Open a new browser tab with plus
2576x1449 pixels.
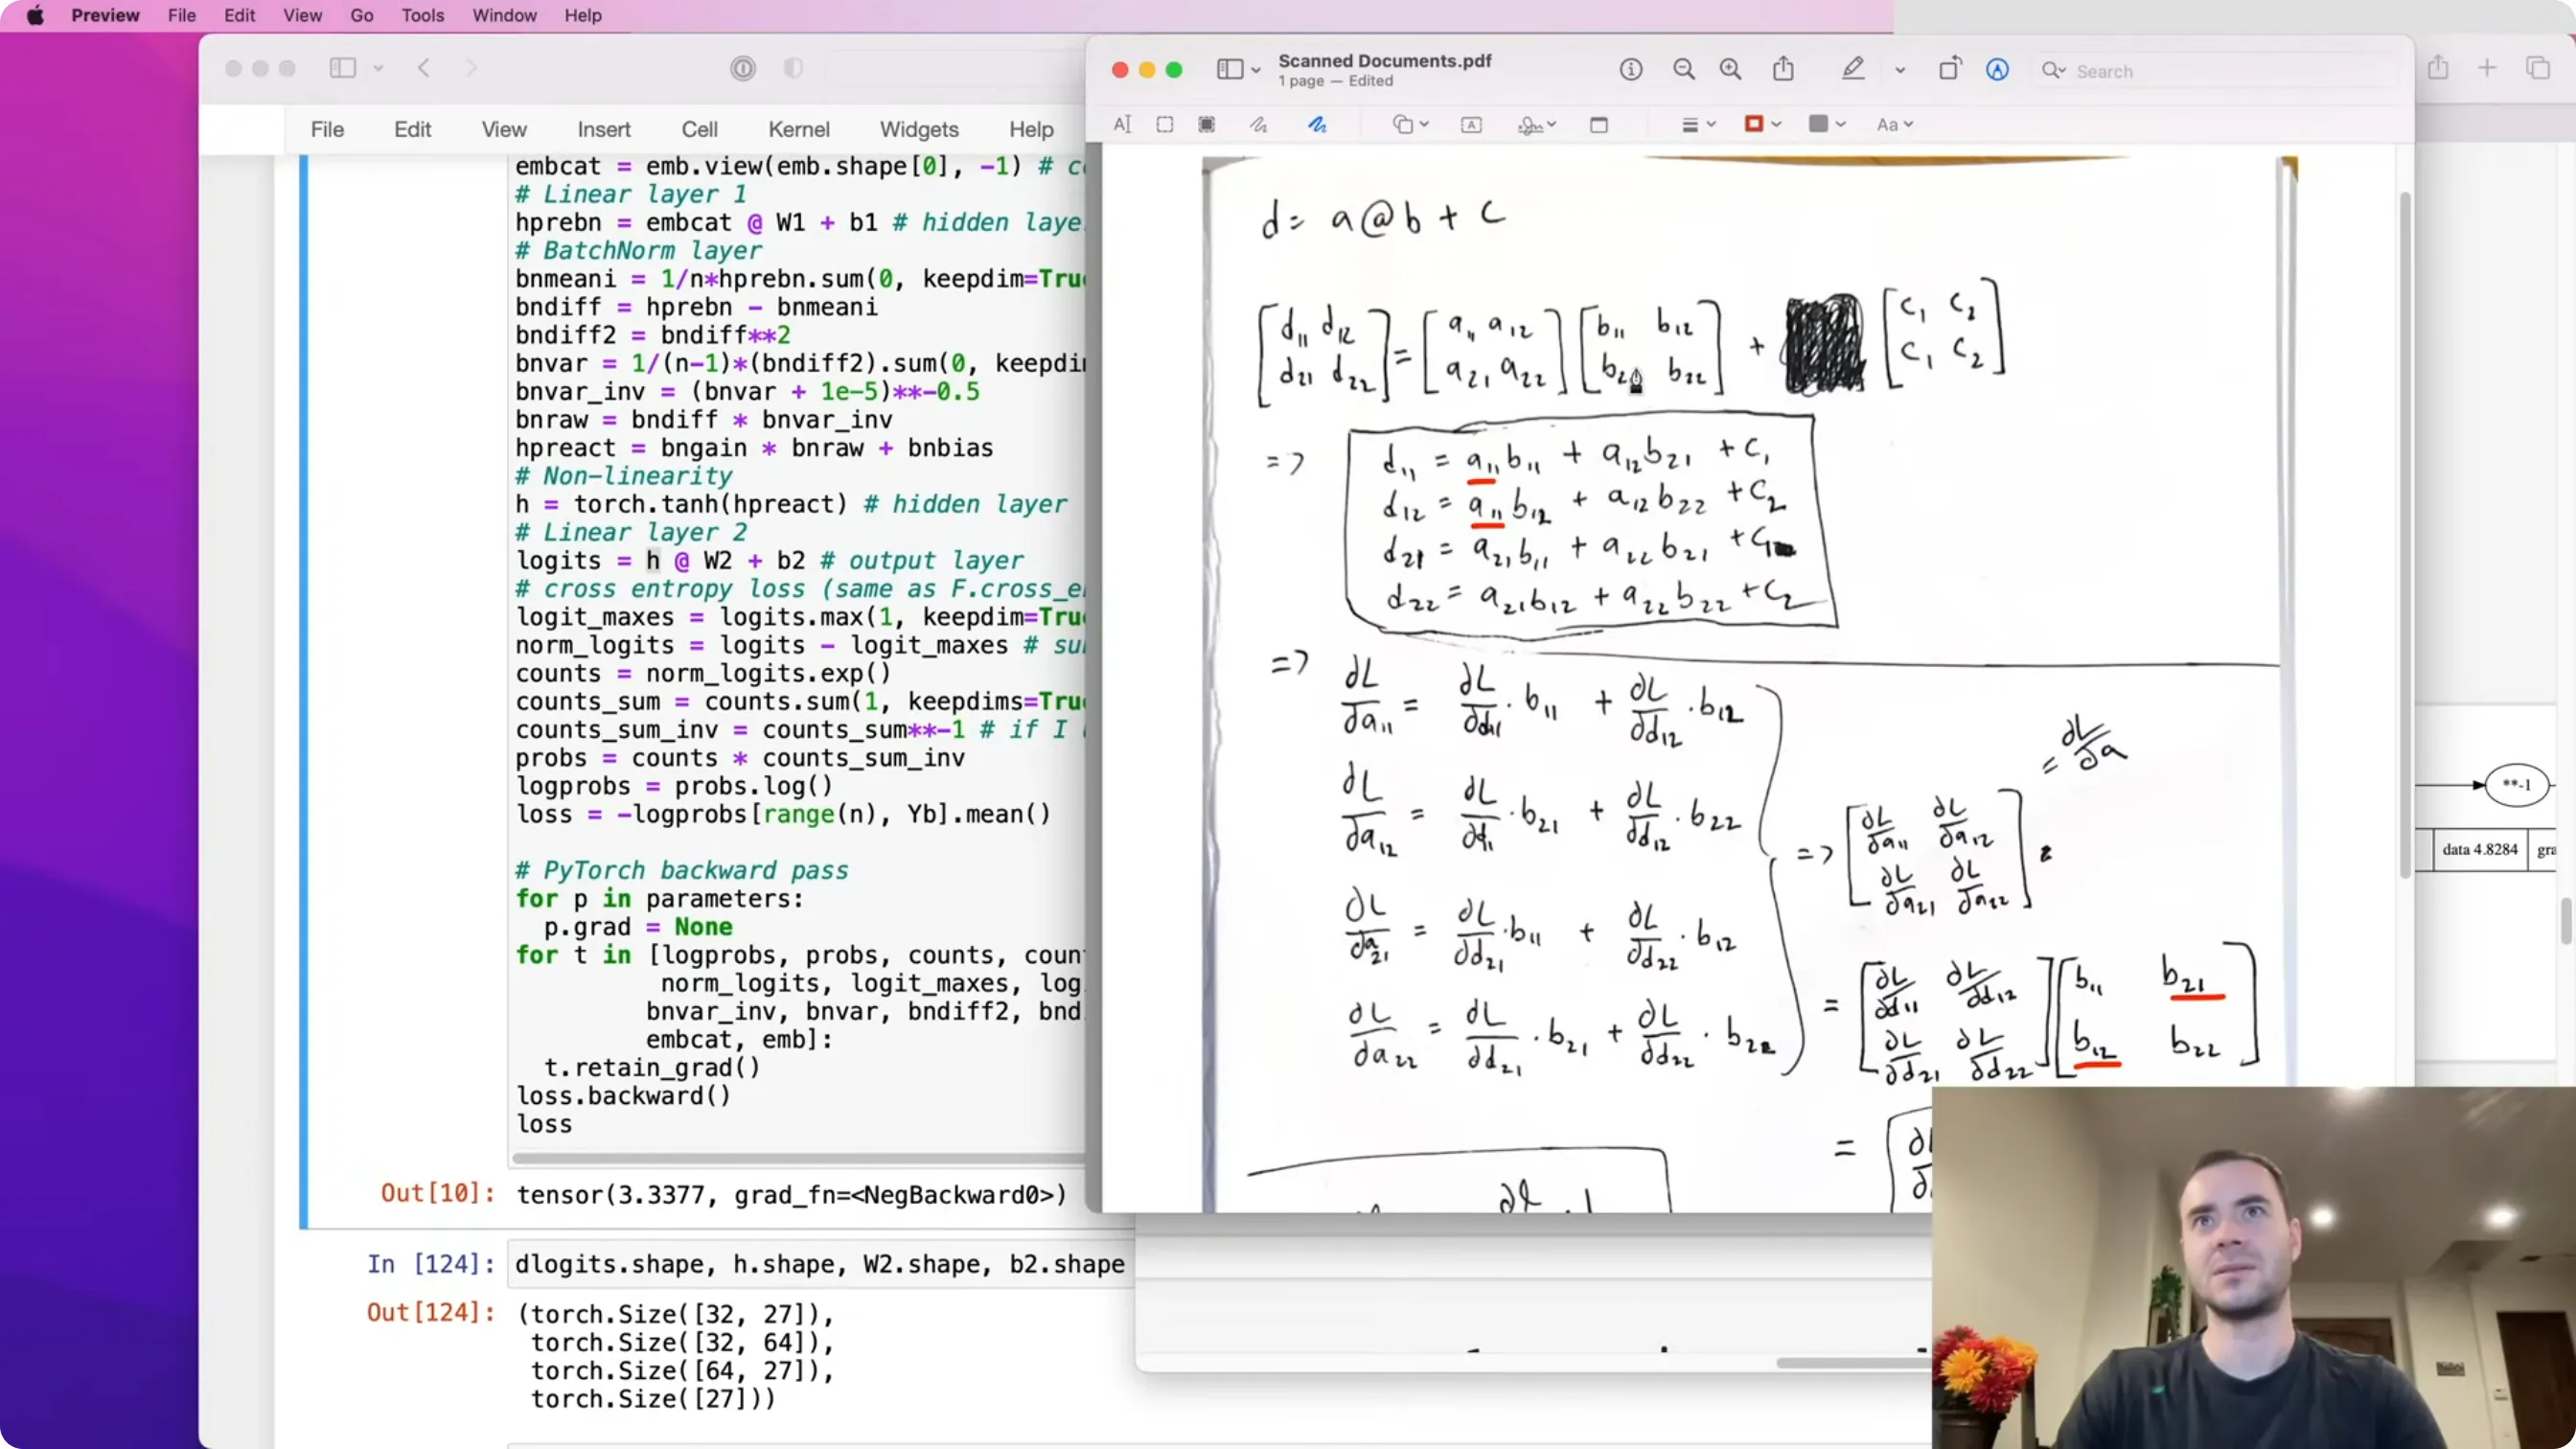2487,68
